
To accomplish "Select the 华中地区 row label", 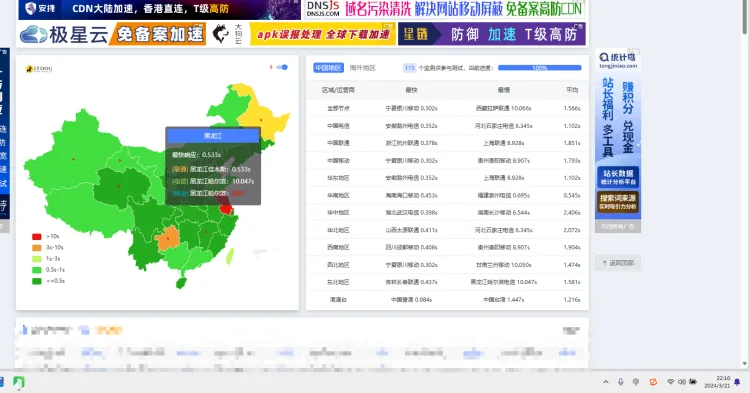I will 338,213.
